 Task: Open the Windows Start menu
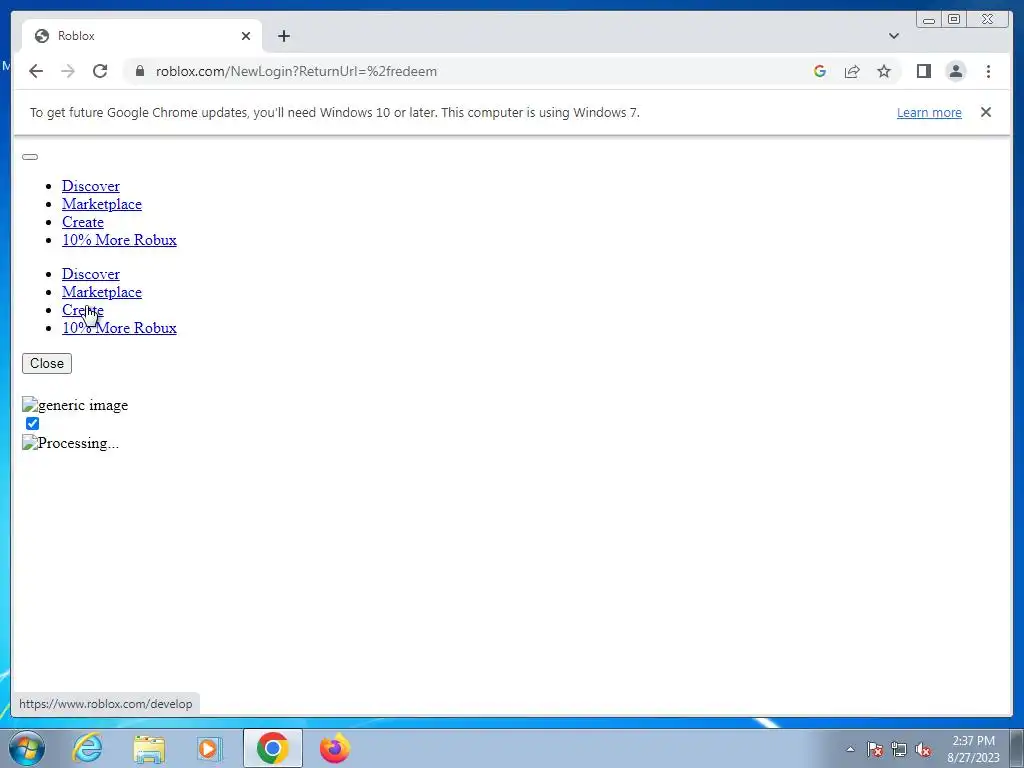(26, 748)
